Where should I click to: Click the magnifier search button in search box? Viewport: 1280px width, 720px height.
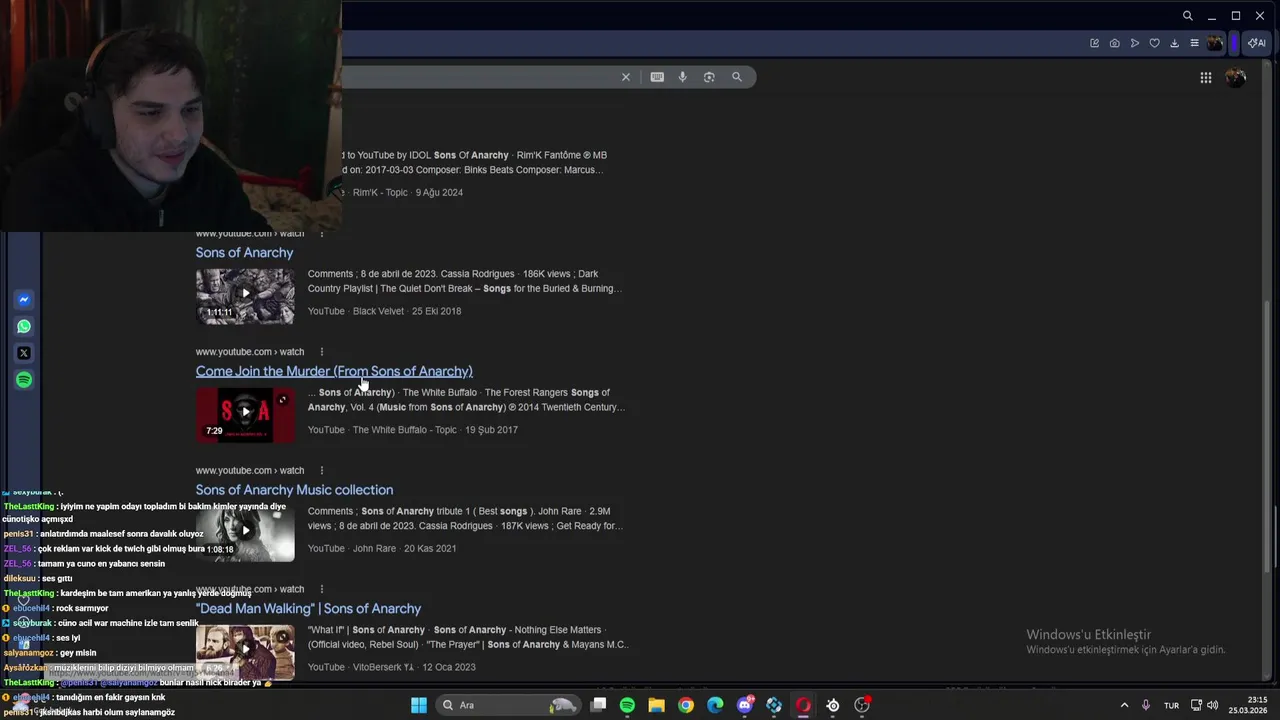pyautogui.click(x=737, y=77)
